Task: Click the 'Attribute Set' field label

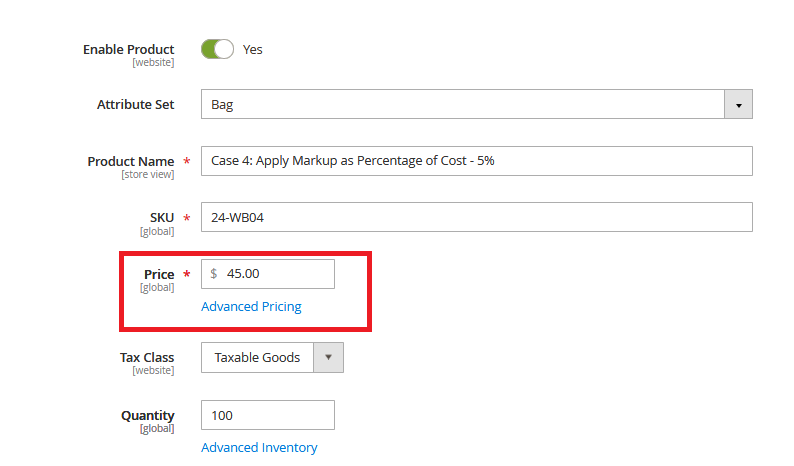Action: [135, 104]
